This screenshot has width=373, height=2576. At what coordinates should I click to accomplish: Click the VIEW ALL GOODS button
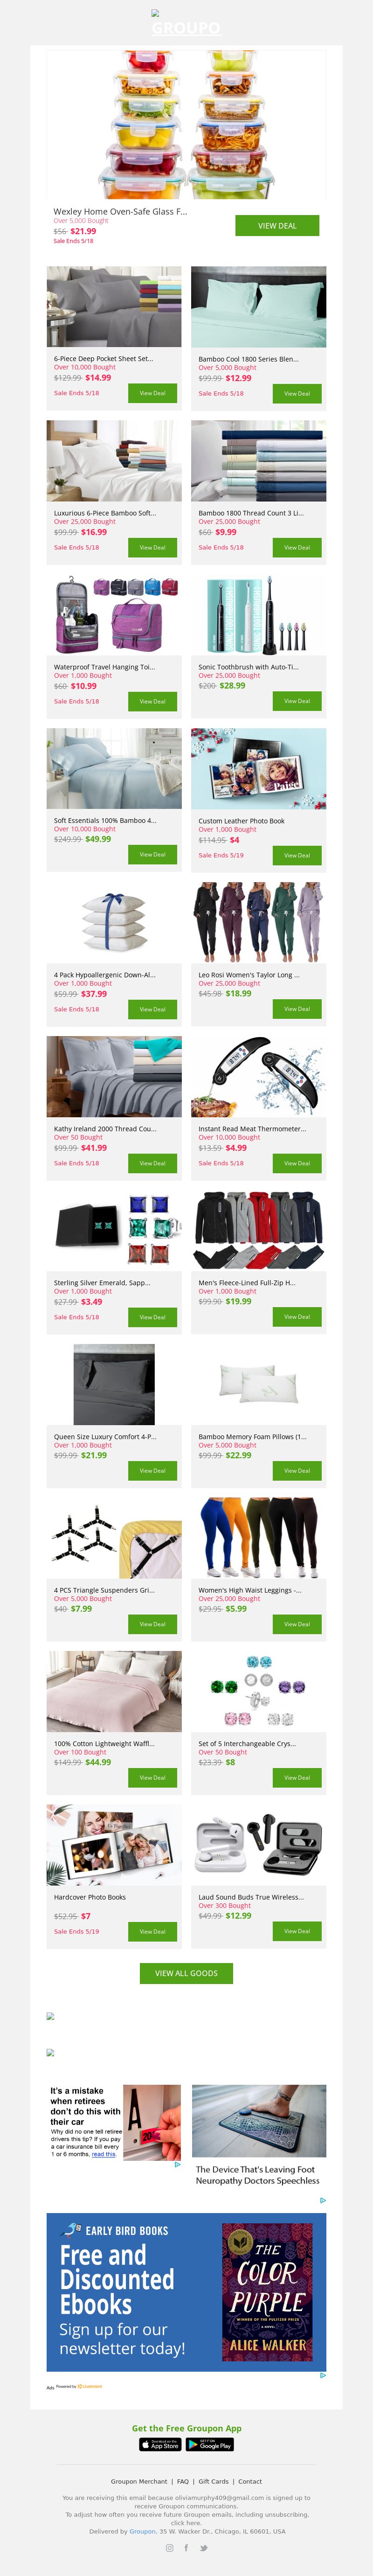(x=186, y=1973)
